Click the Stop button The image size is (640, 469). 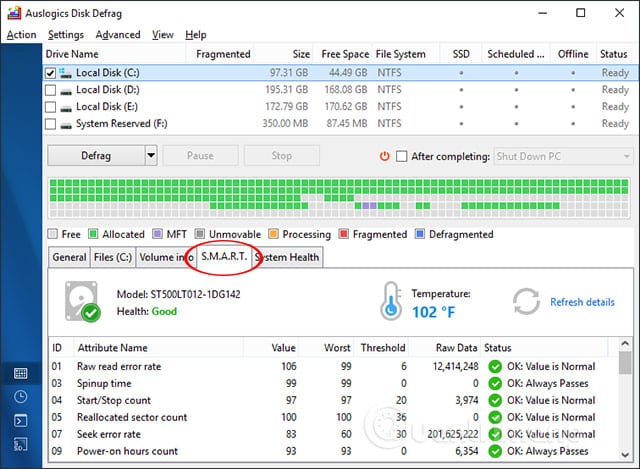(x=282, y=156)
